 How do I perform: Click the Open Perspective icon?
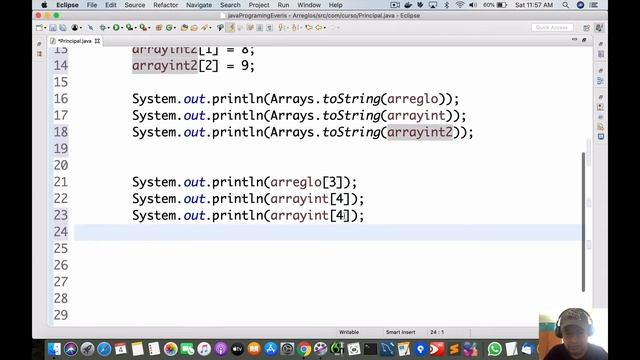tap(587, 28)
